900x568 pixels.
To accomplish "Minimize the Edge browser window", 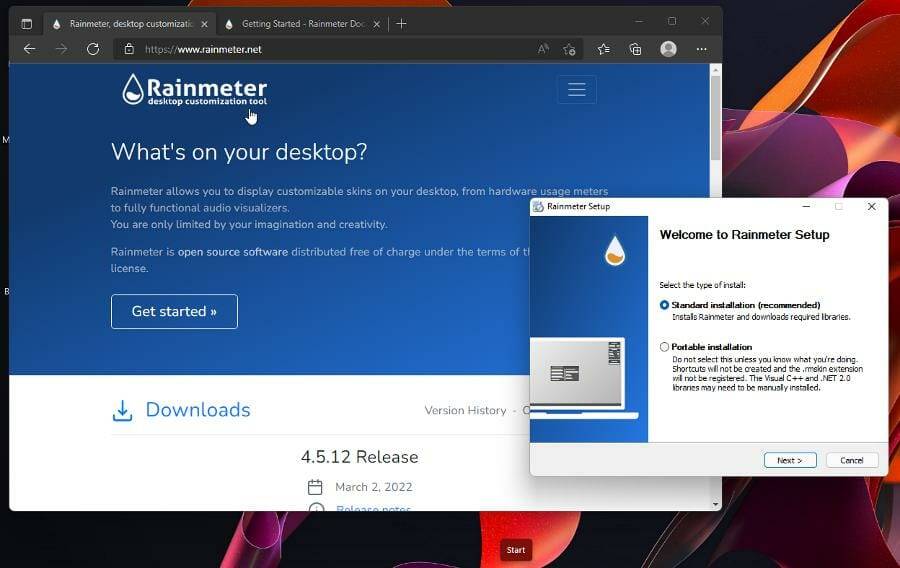I will point(639,21).
